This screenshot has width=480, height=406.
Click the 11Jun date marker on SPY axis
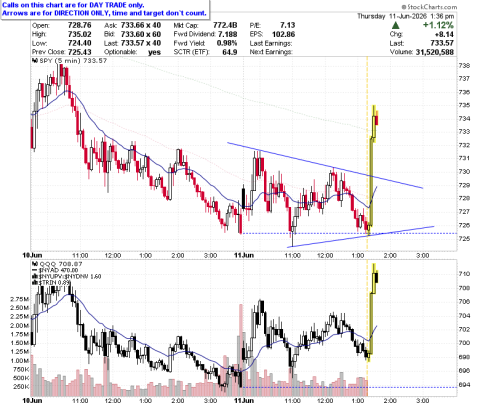pyautogui.click(x=244, y=255)
